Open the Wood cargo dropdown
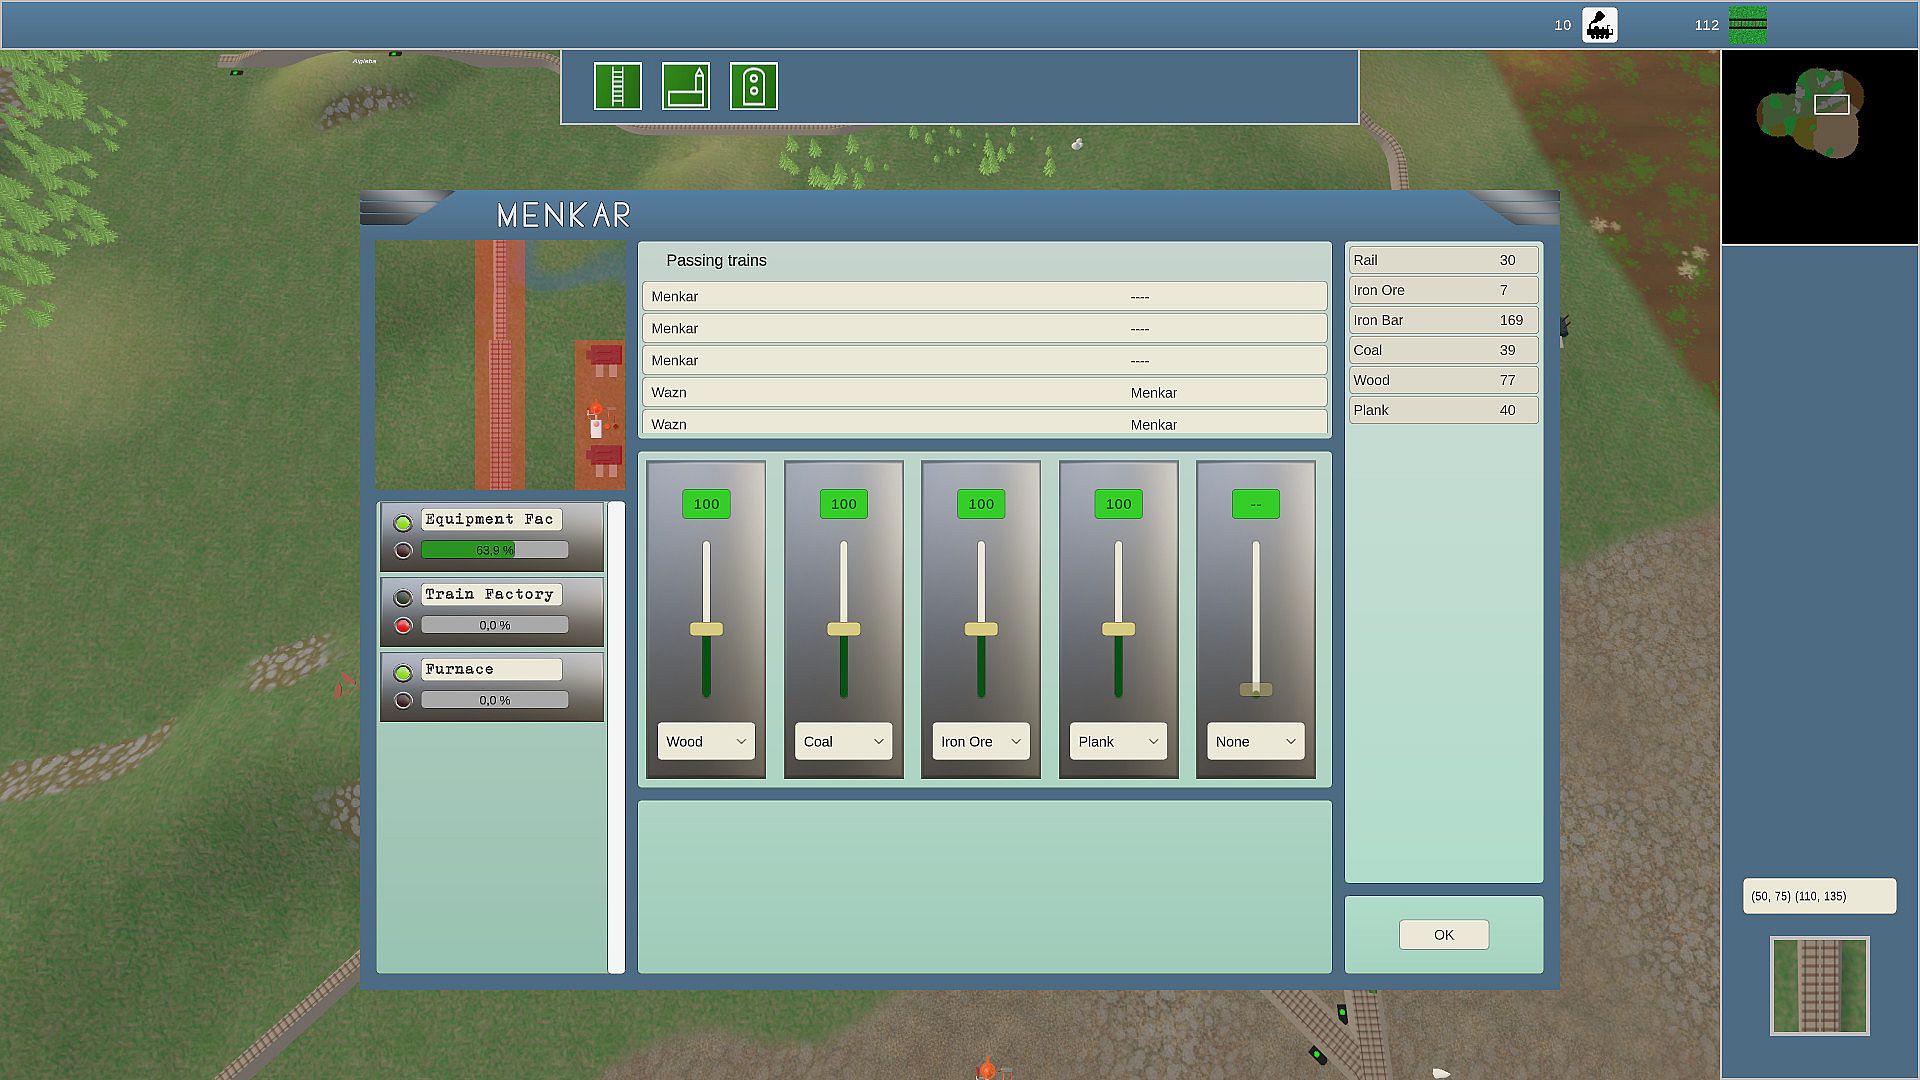This screenshot has width=1920, height=1080. pyautogui.click(x=706, y=741)
